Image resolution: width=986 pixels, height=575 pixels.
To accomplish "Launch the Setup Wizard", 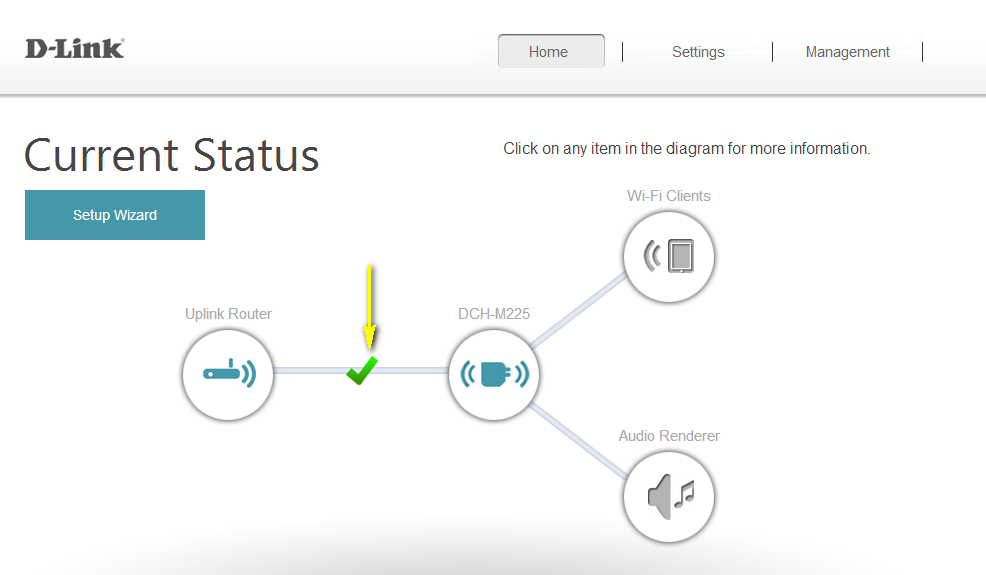I will [x=115, y=215].
